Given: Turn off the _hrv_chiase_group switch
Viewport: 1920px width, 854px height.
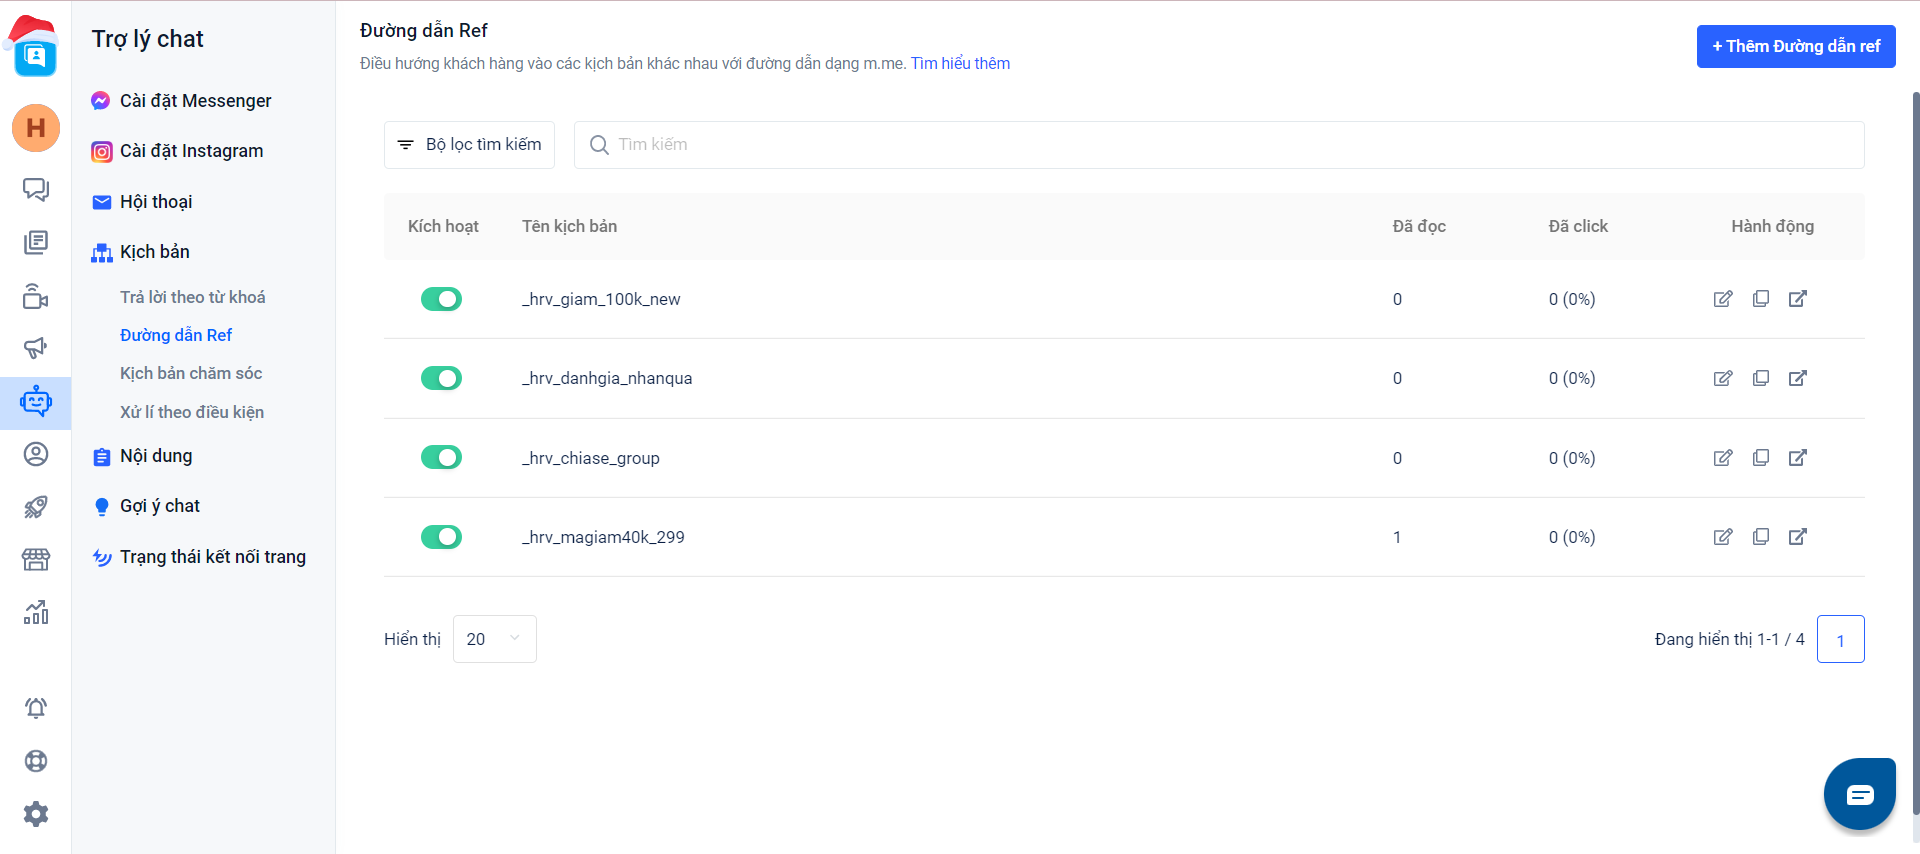Looking at the screenshot, I should (441, 457).
